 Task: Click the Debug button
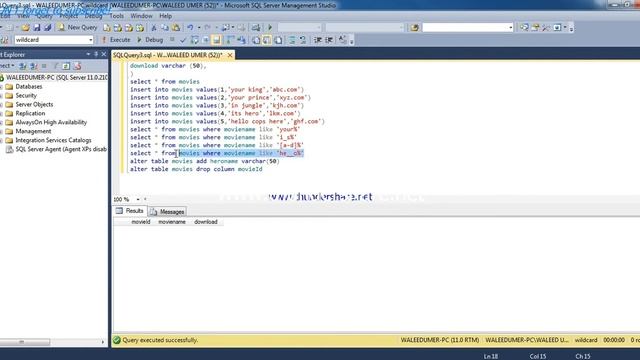[150, 40]
